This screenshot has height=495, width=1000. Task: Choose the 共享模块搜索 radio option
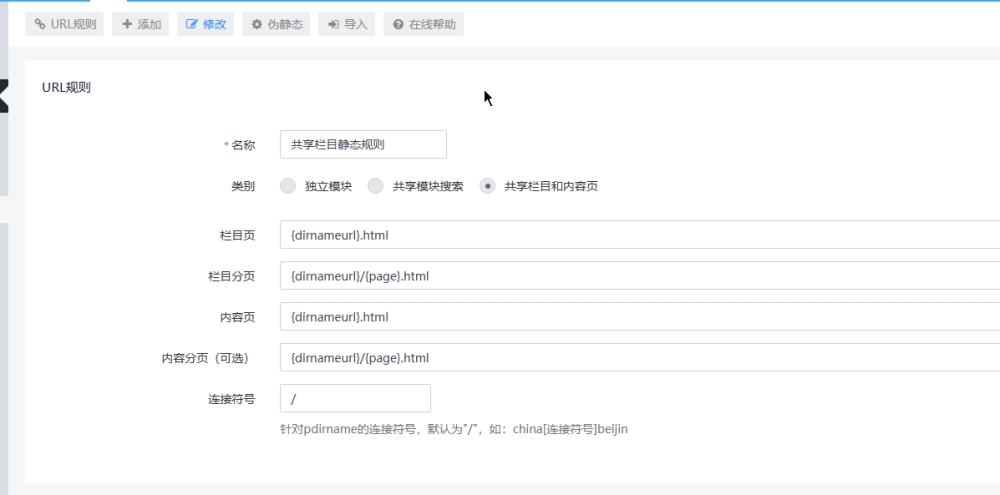click(376, 186)
